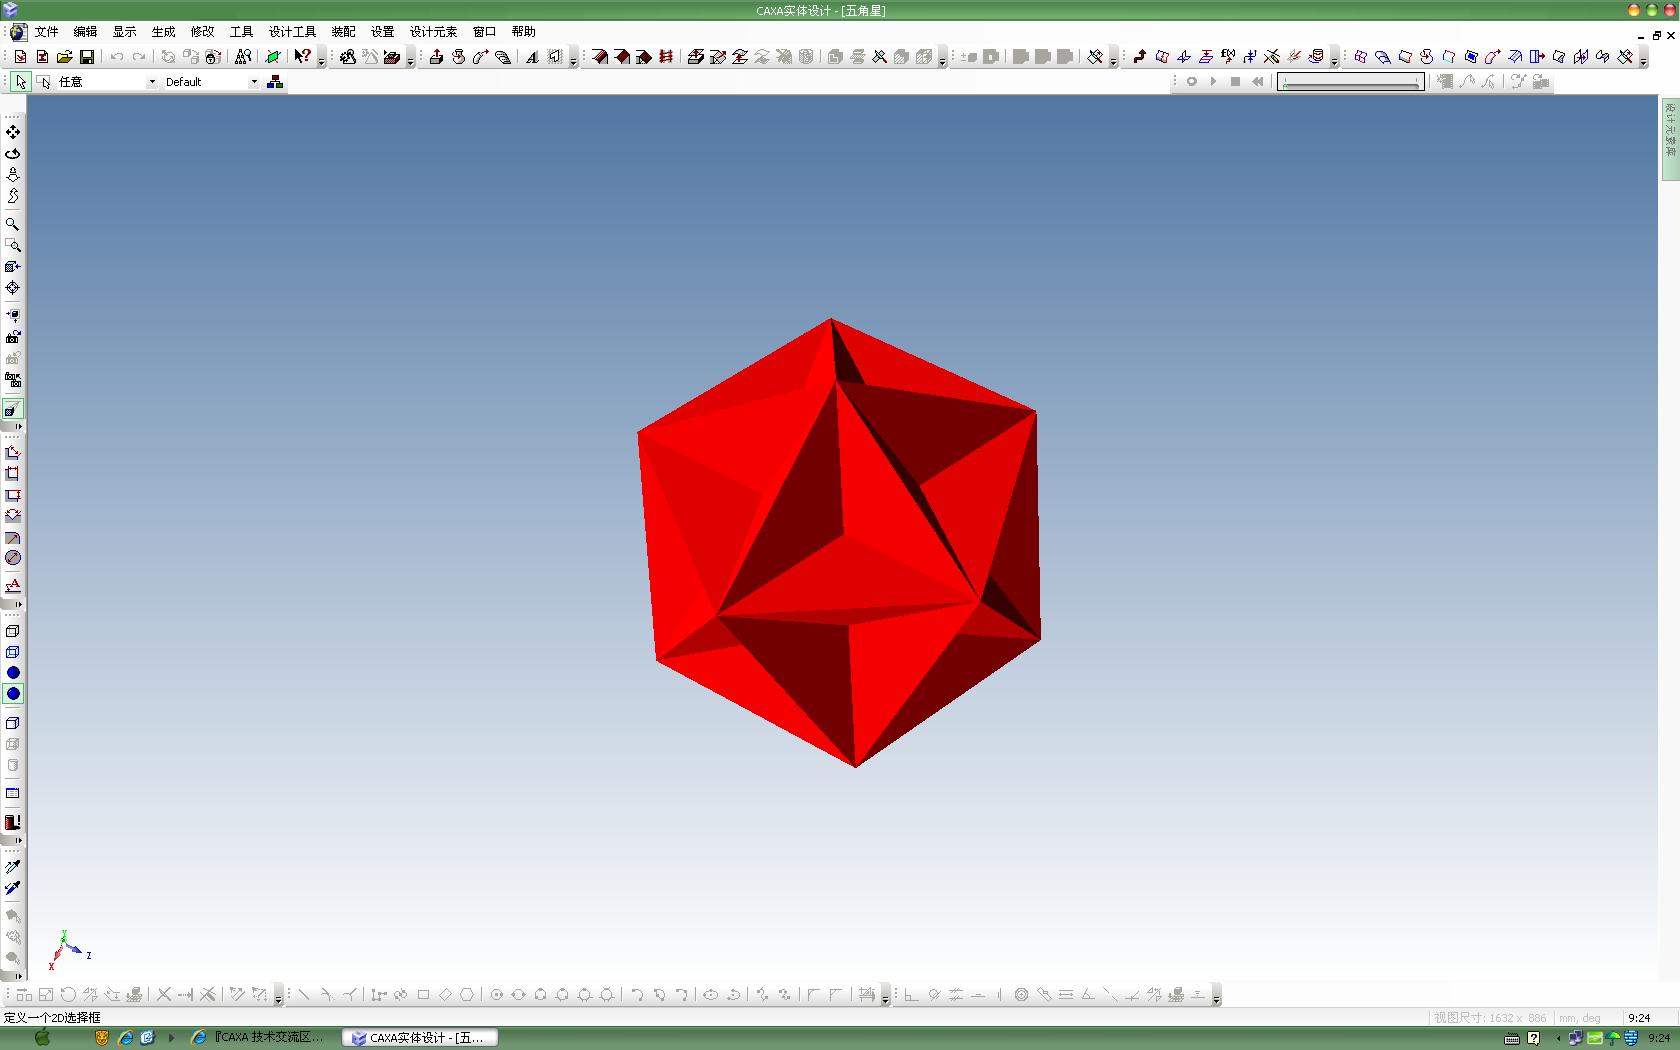
Task: Expand the left camera toolbar overflow arrow
Action: click(x=17, y=427)
